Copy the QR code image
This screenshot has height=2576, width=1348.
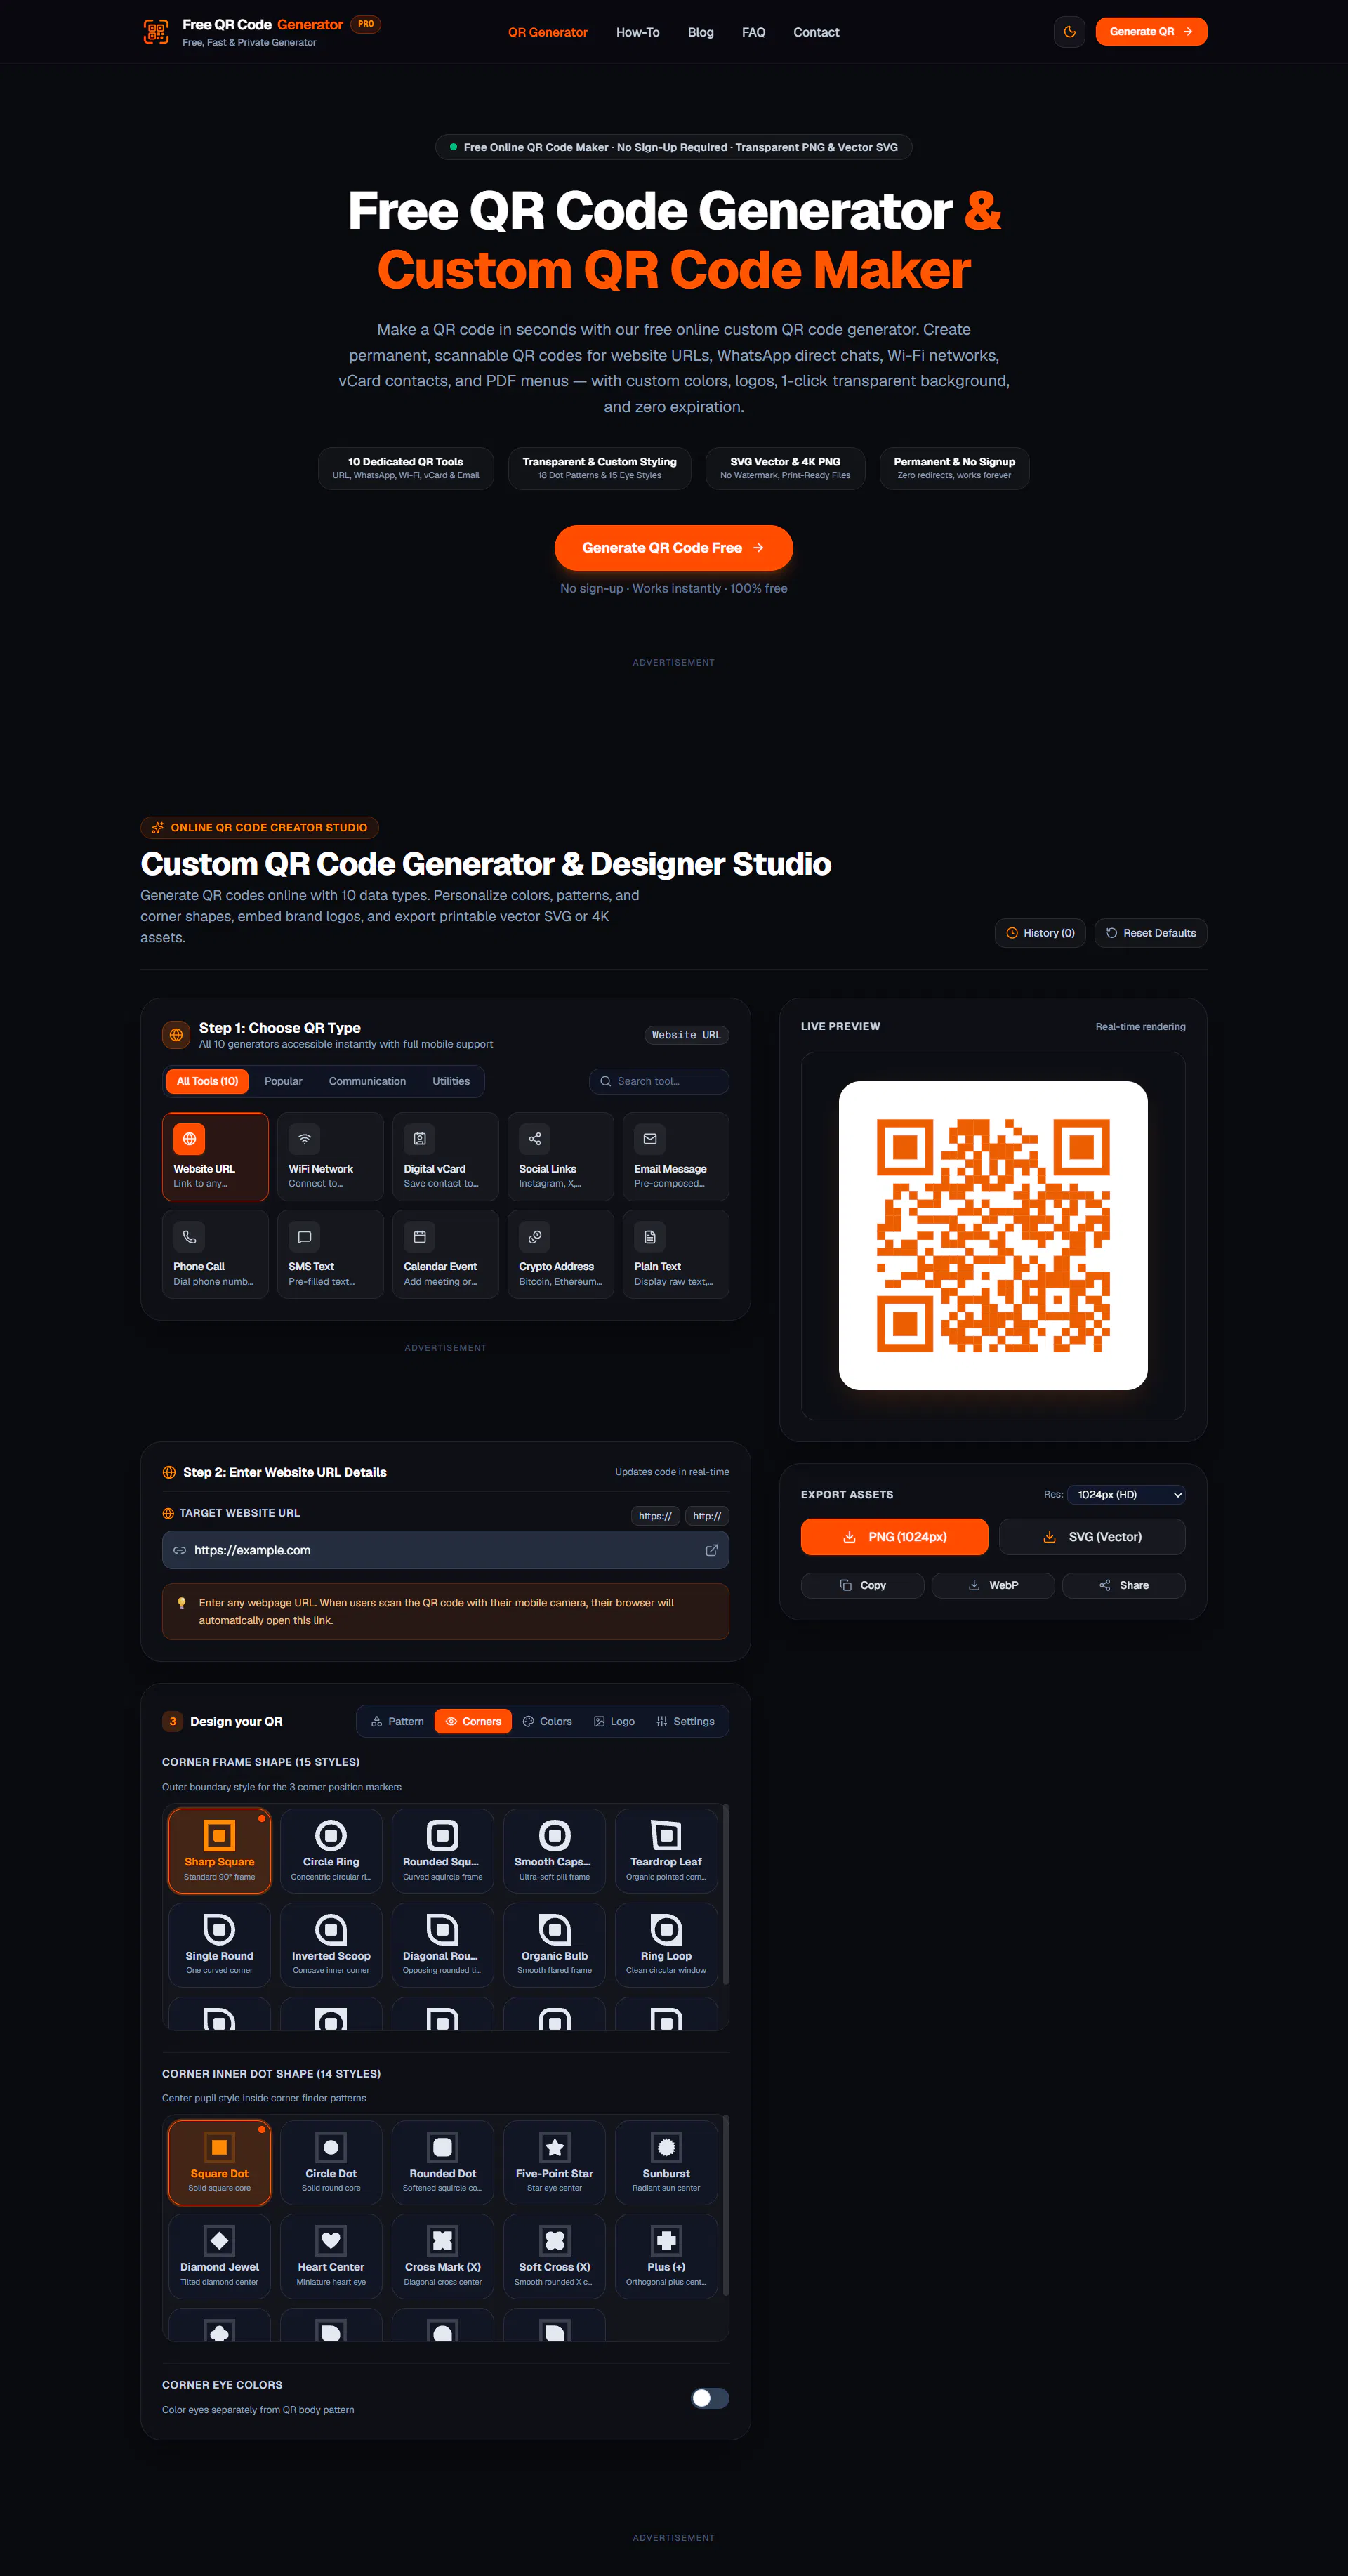point(862,1585)
